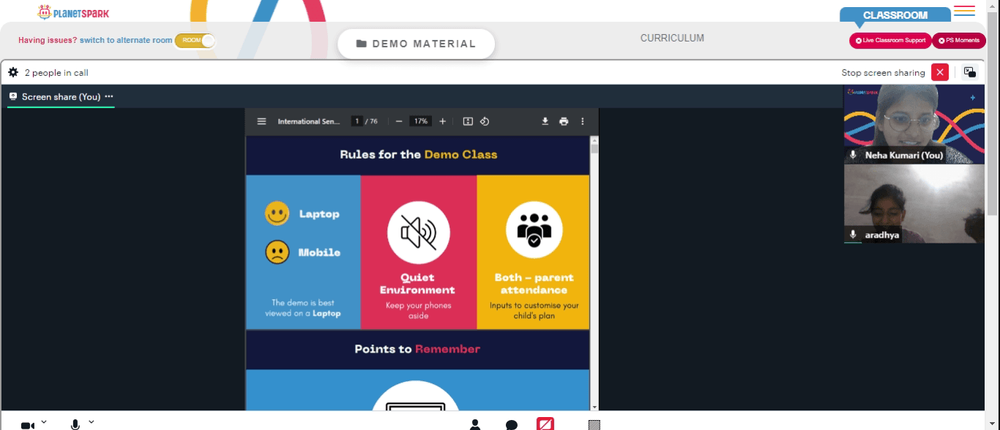
Task: Click the PDF vertical scrollbar thumb
Action: (594, 149)
